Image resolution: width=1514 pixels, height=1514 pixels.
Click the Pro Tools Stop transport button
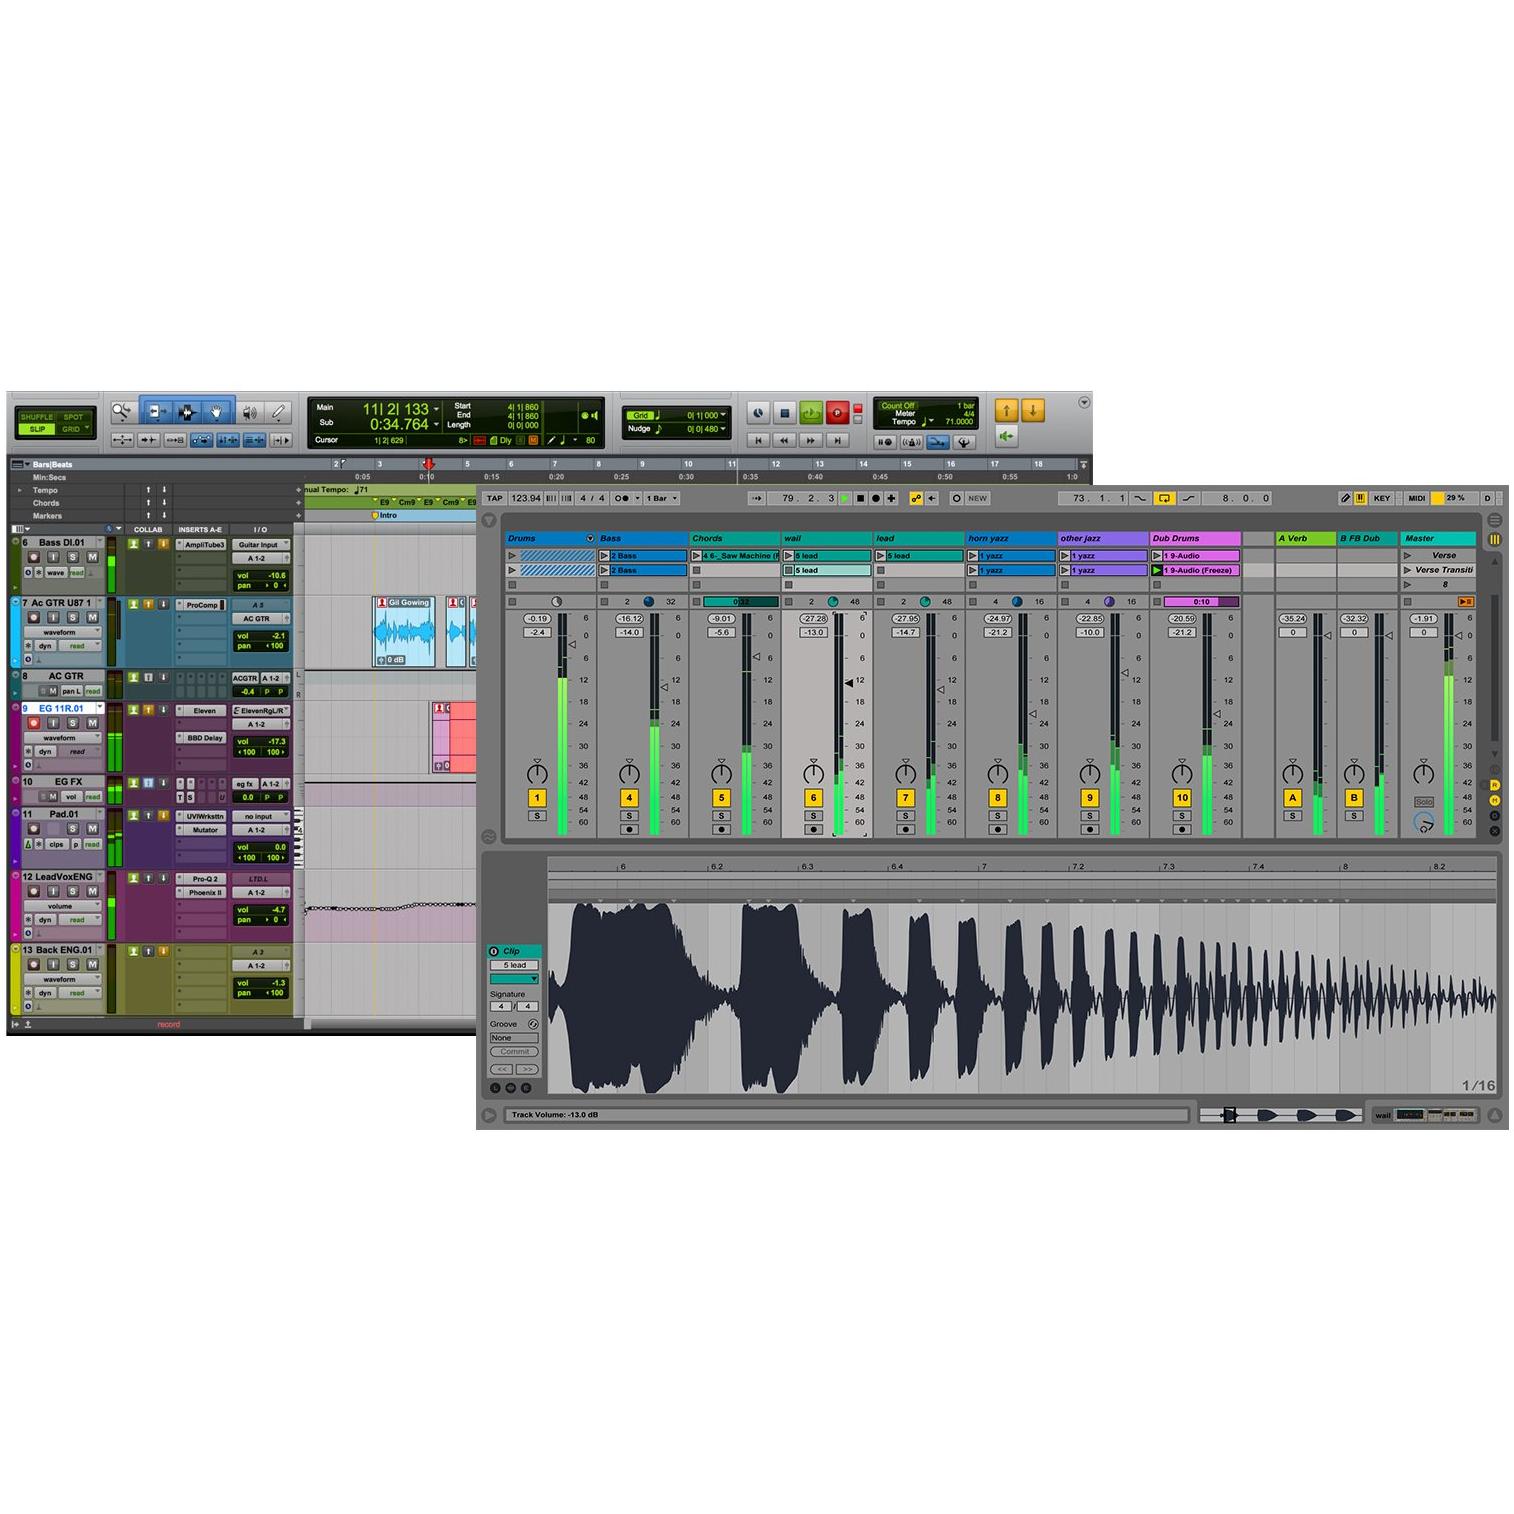[x=785, y=412]
